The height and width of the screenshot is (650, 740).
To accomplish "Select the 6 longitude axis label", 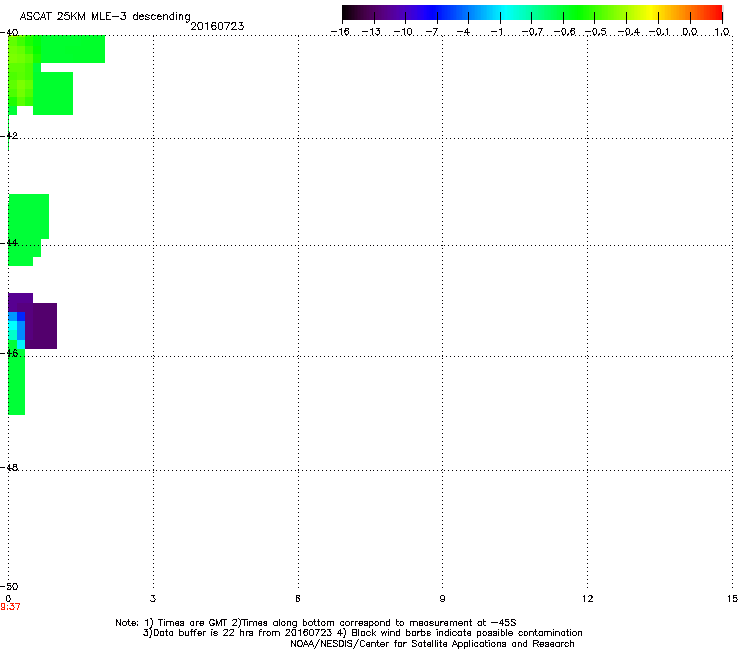I will tap(298, 599).
